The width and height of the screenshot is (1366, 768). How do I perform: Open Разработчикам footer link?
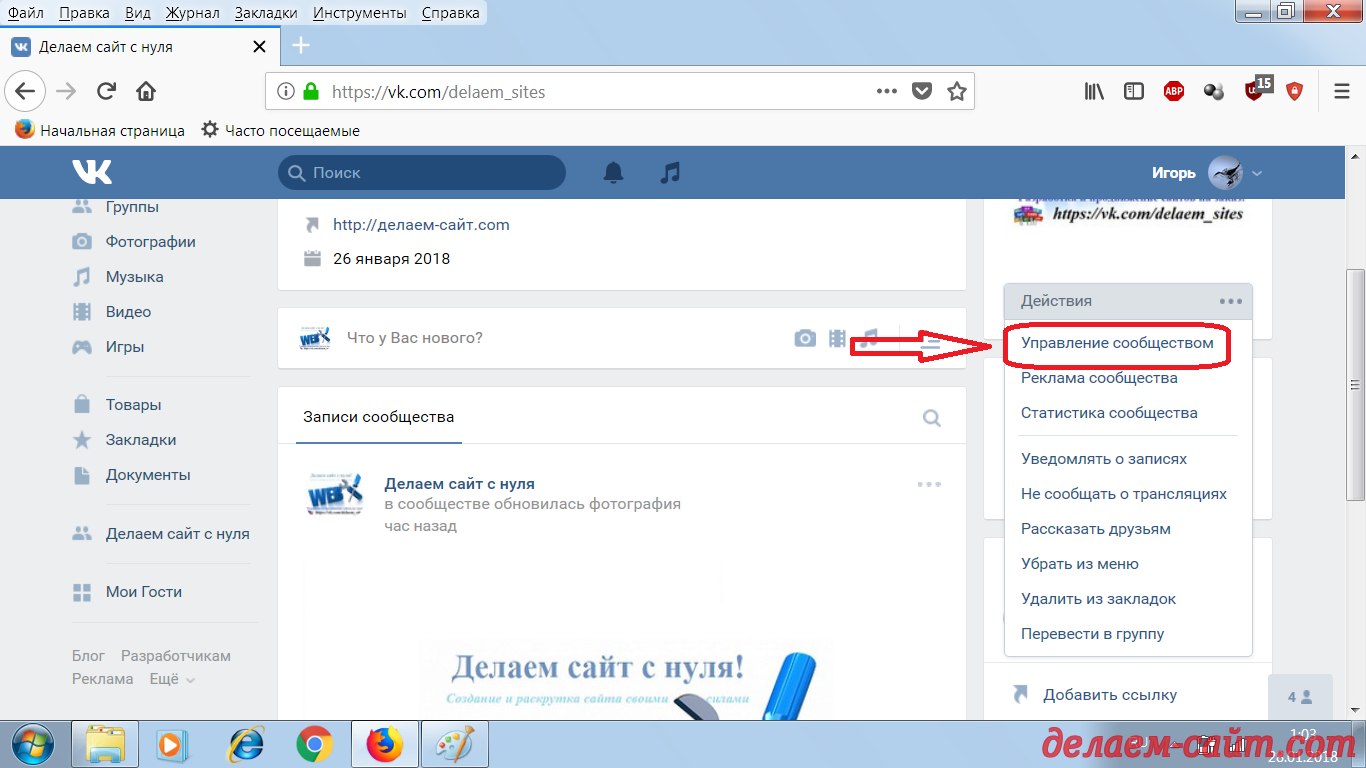pyautogui.click(x=176, y=656)
